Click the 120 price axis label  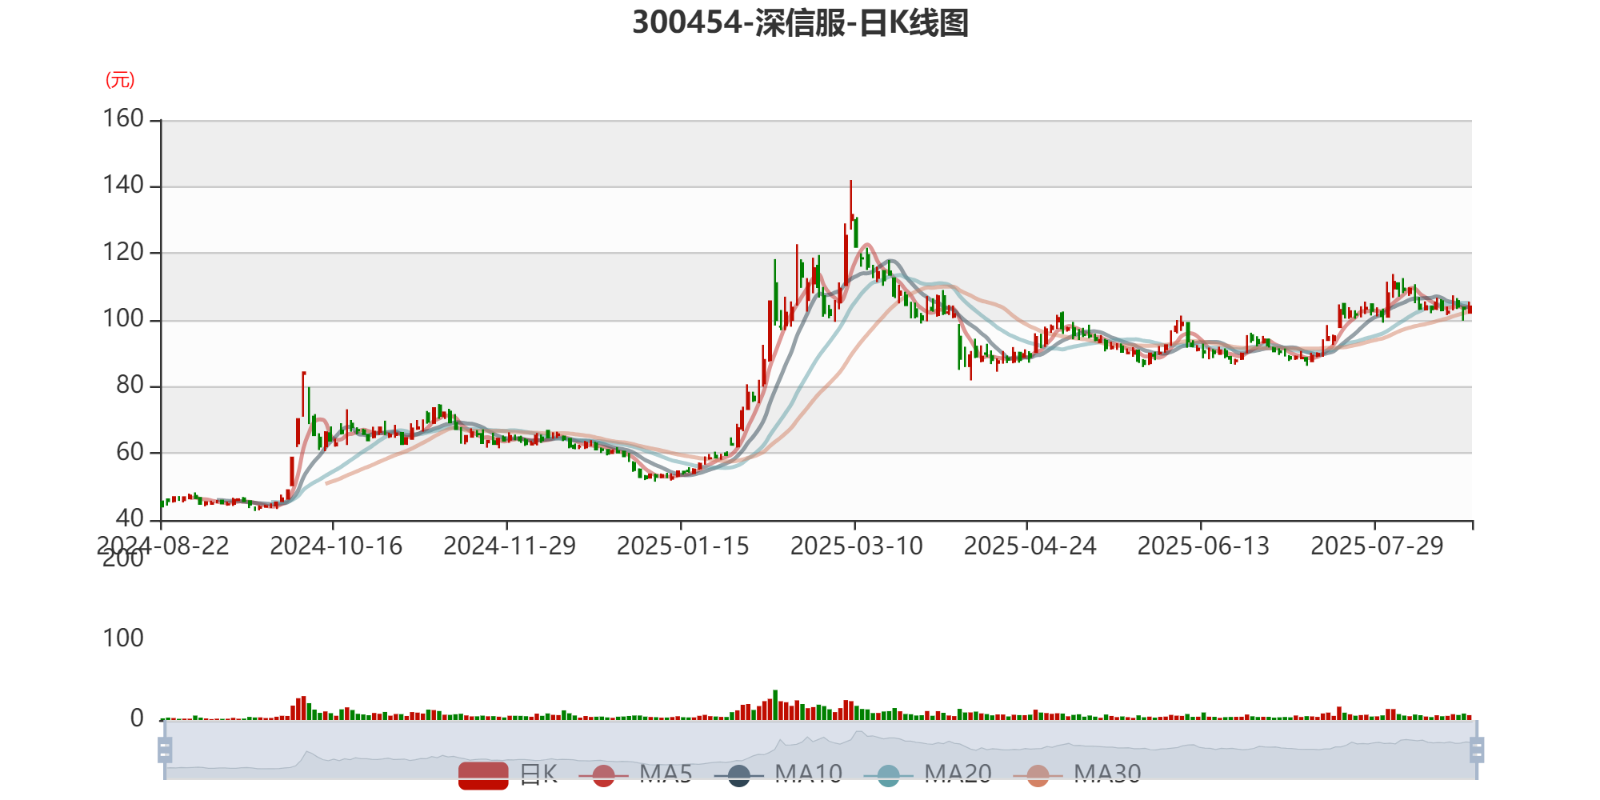click(x=123, y=252)
